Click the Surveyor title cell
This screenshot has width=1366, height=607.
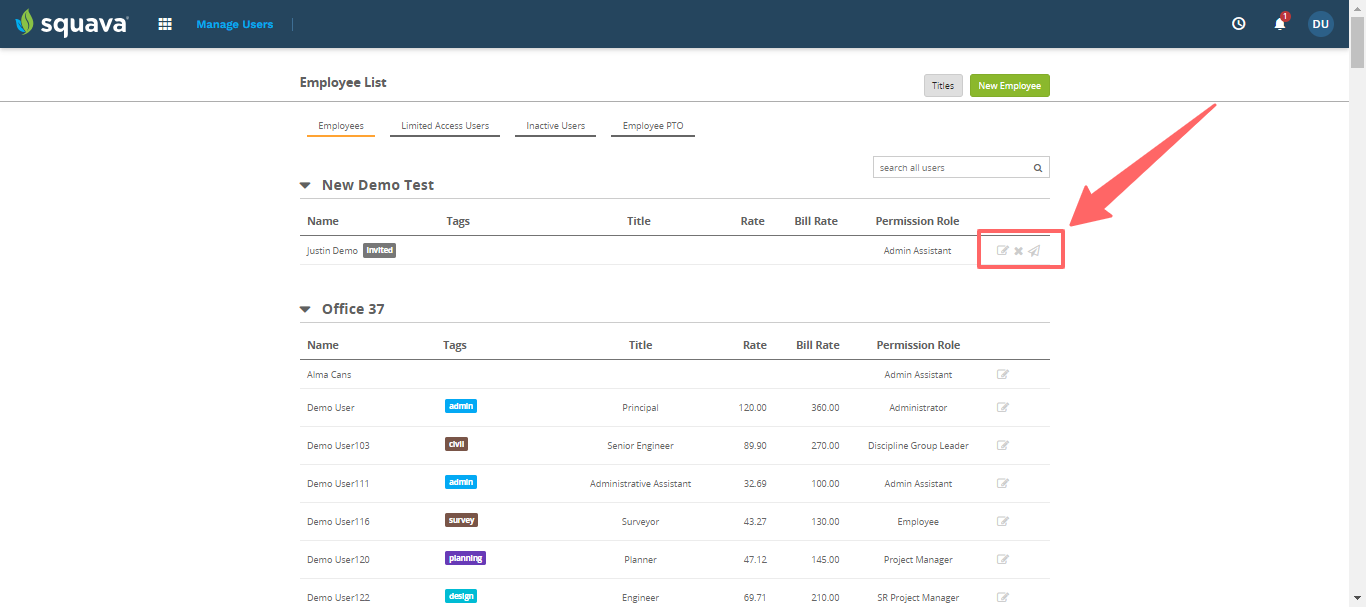640,522
